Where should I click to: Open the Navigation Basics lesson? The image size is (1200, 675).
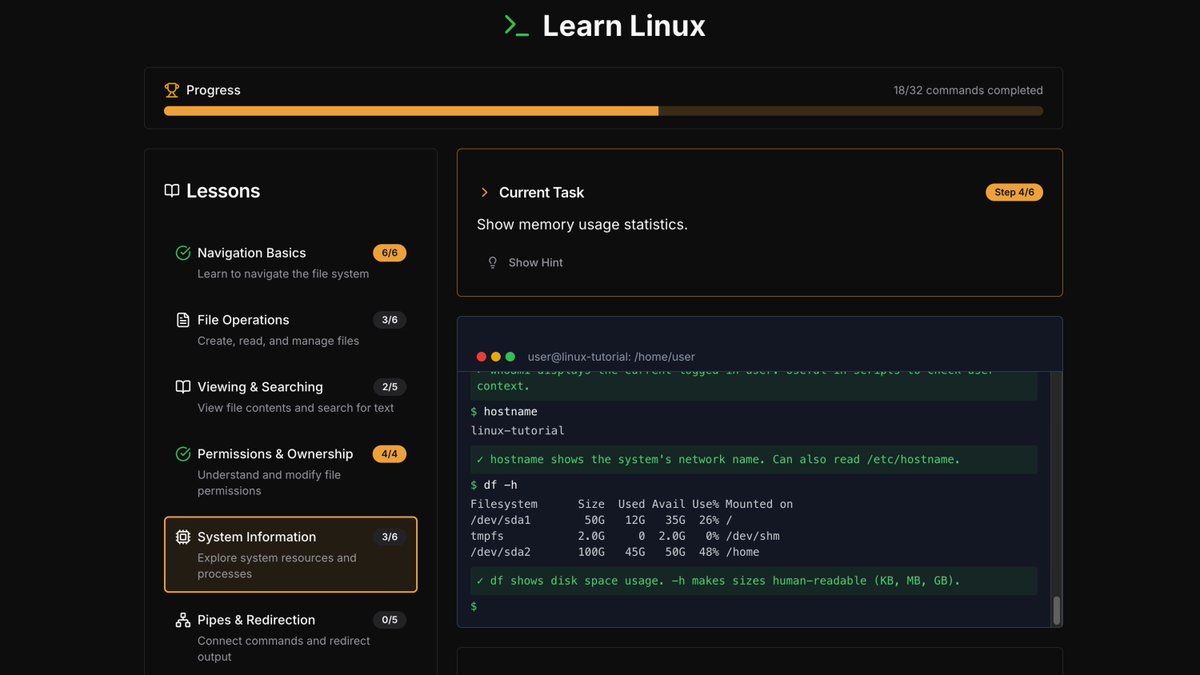[291, 262]
